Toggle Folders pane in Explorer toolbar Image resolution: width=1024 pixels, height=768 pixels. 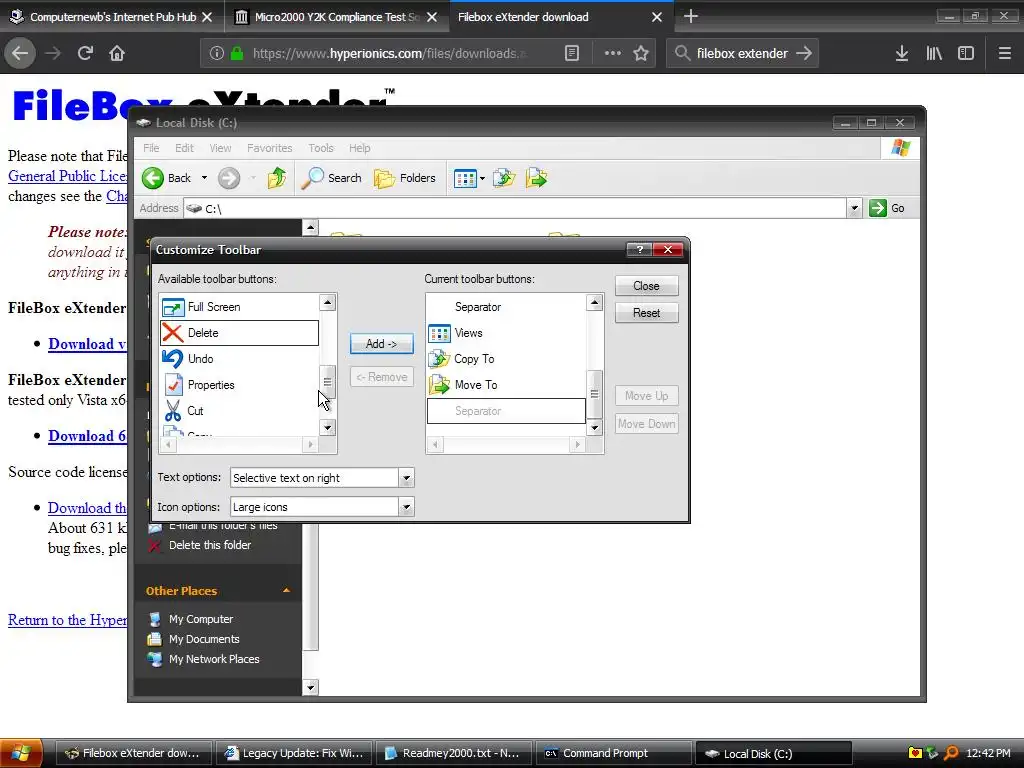pyautogui.click(x=405, y=178)
